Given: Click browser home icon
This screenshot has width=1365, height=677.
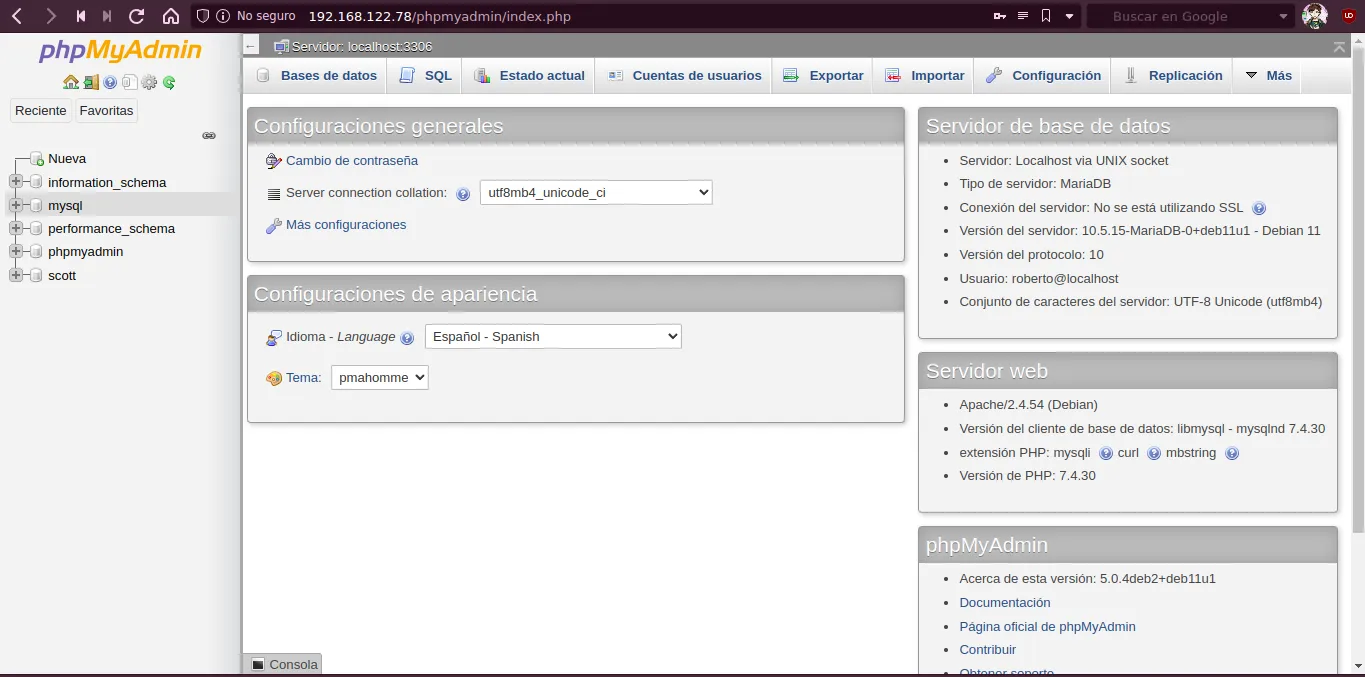Looking at the screenshot, I should click(x=171, y=16).
